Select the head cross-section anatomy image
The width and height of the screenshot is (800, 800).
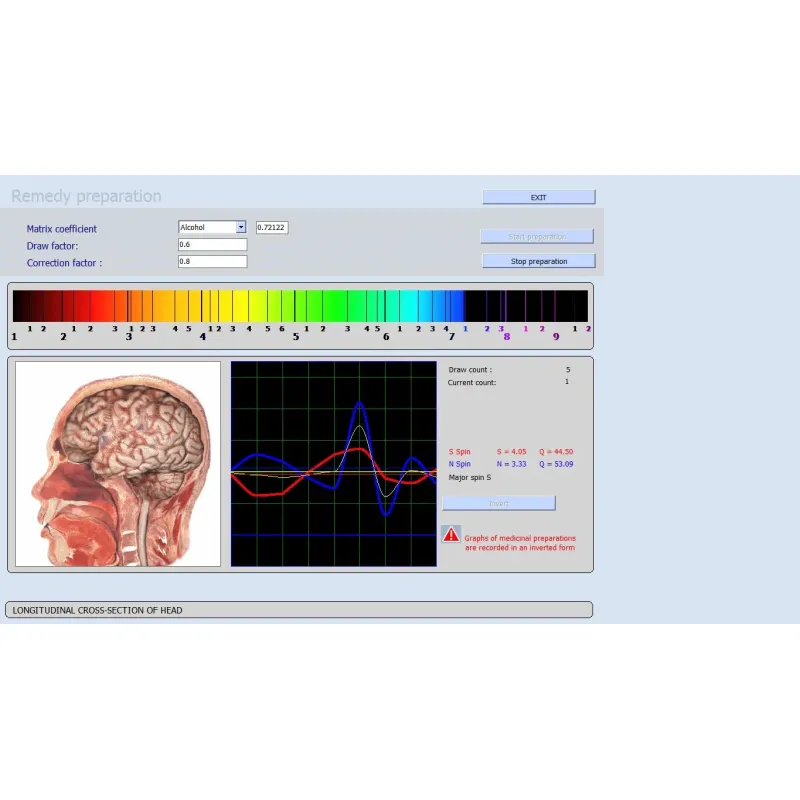pyautogui.click(x=118, y=464)
